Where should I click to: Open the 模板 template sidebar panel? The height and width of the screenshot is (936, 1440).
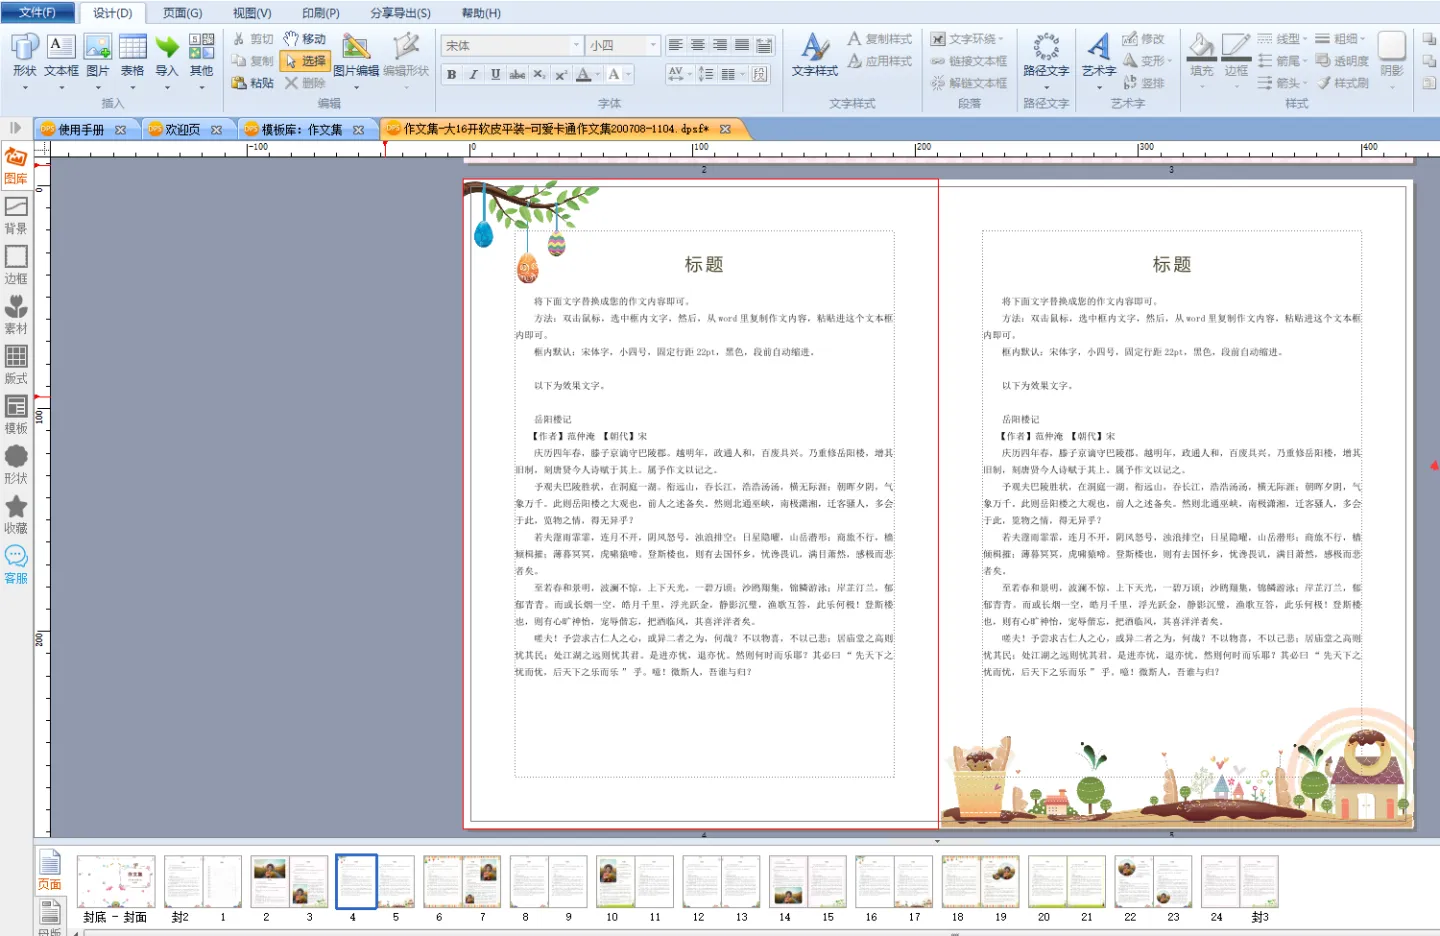click(16, 416)
